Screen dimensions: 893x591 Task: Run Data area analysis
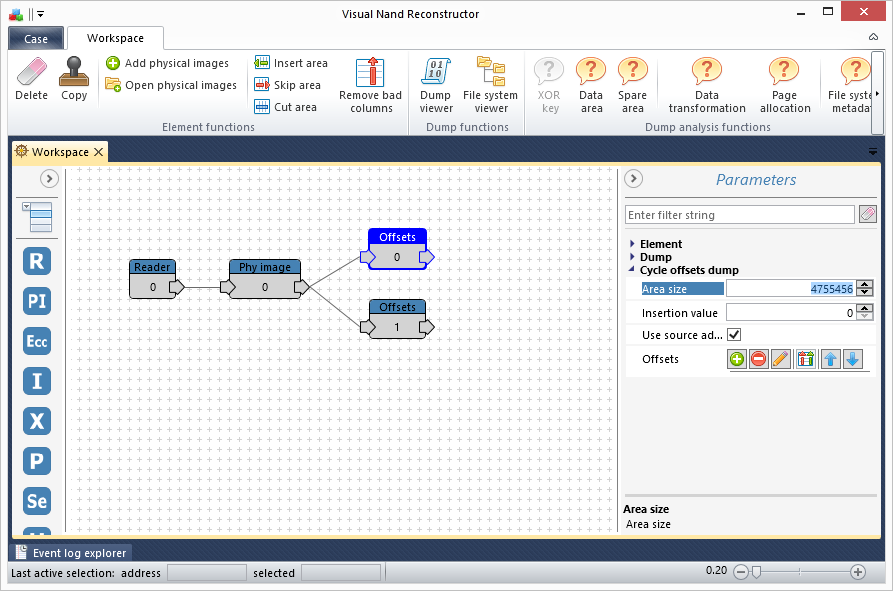tap(591, 85)
